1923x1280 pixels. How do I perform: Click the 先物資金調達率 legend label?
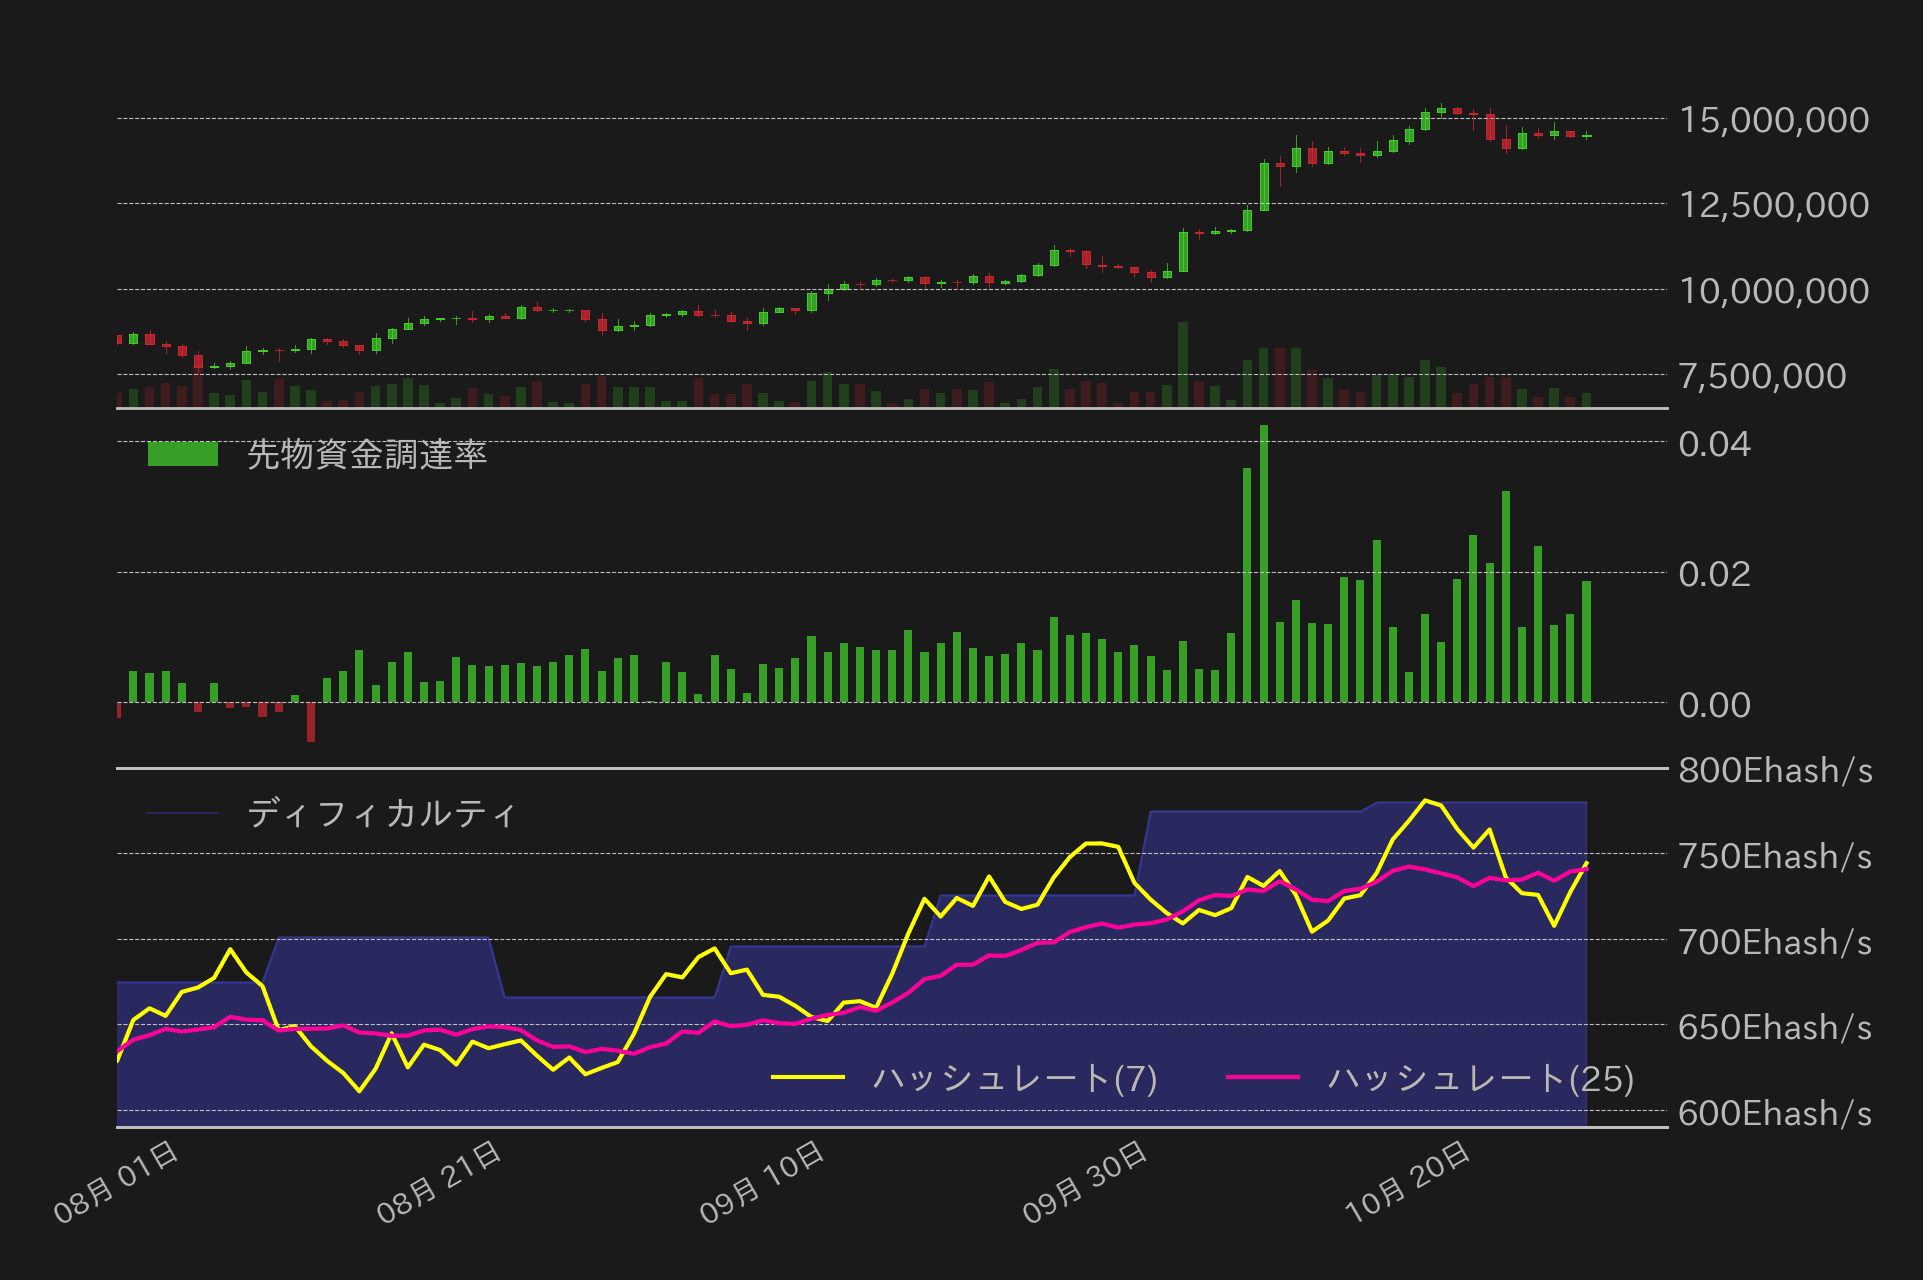(366, 454)
